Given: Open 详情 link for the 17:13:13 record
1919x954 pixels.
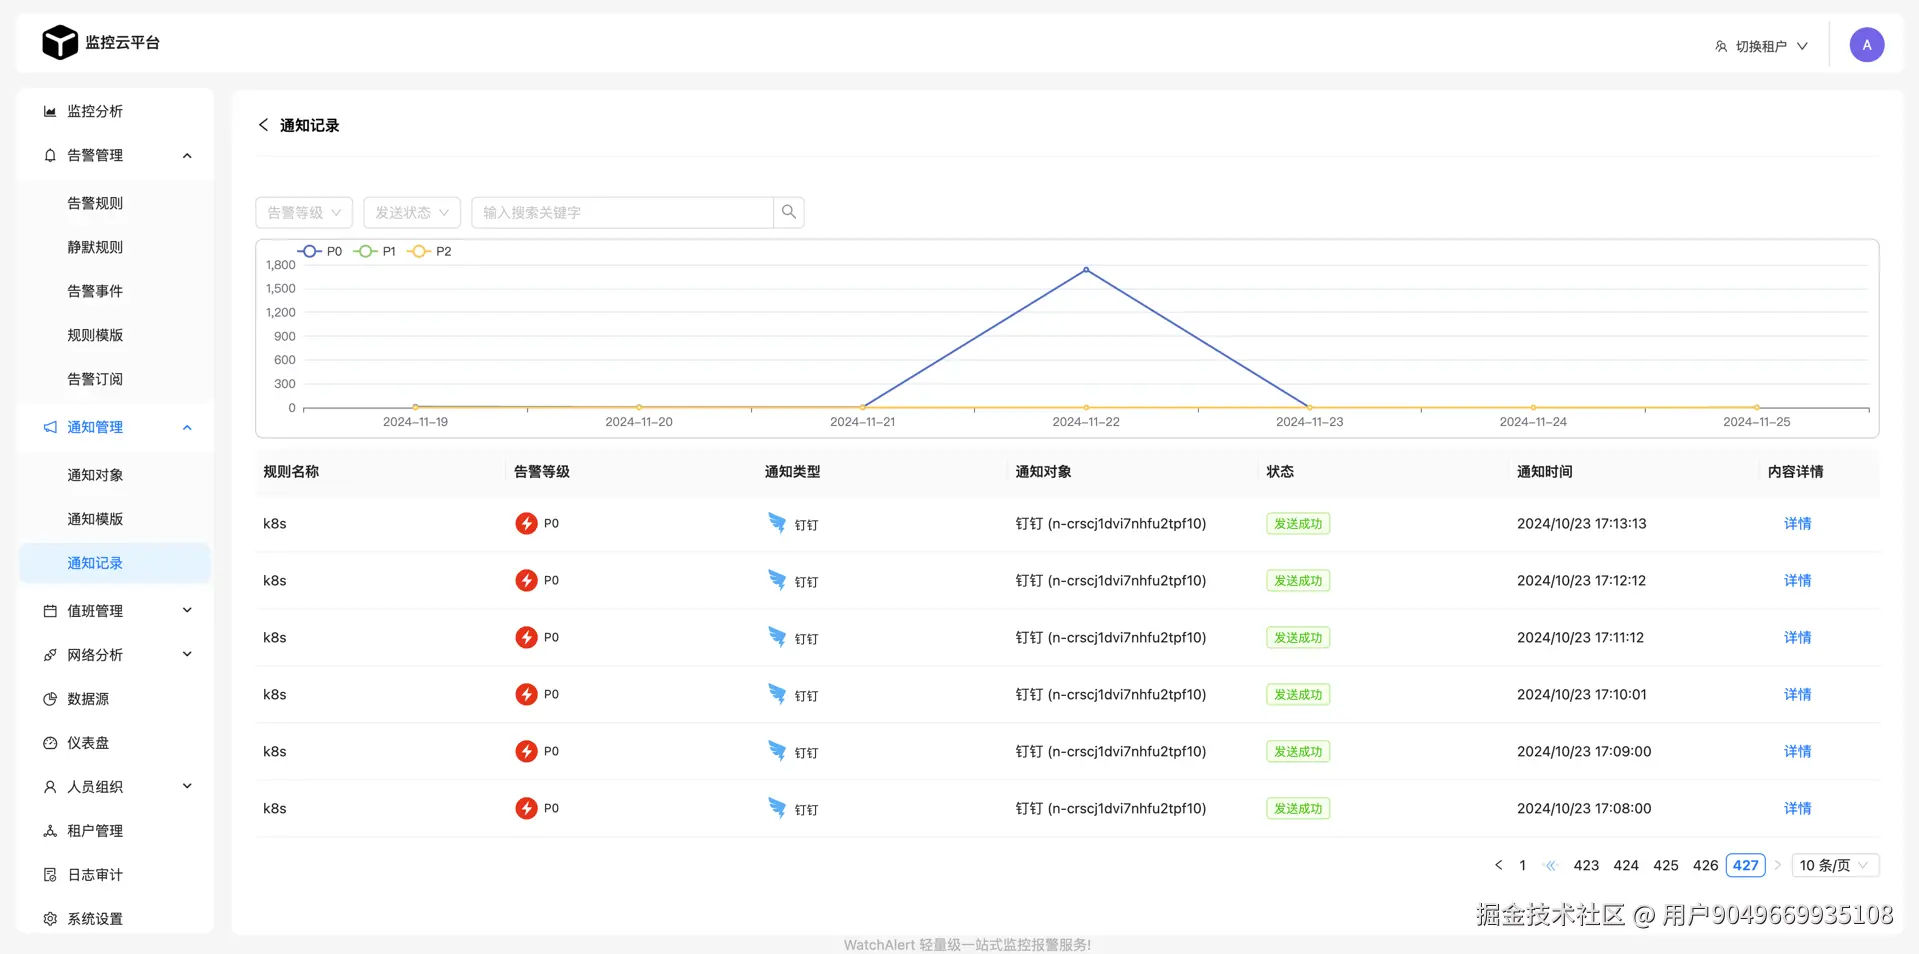Looking at the screenshot, I should [x=1797, y=523].
